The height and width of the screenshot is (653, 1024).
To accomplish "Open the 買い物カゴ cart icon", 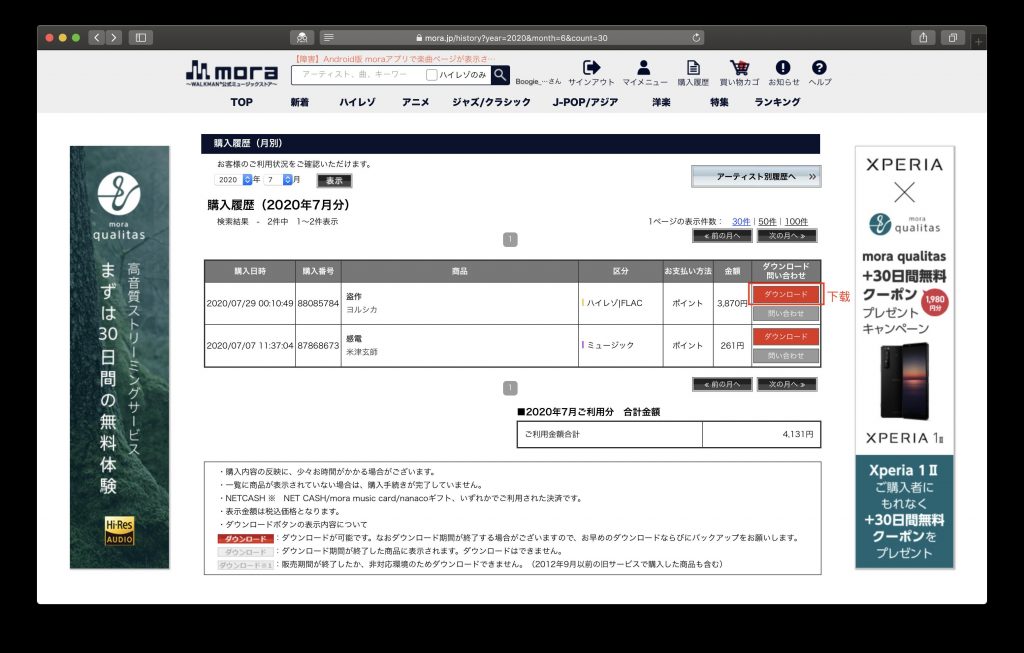I will (739, 72).
